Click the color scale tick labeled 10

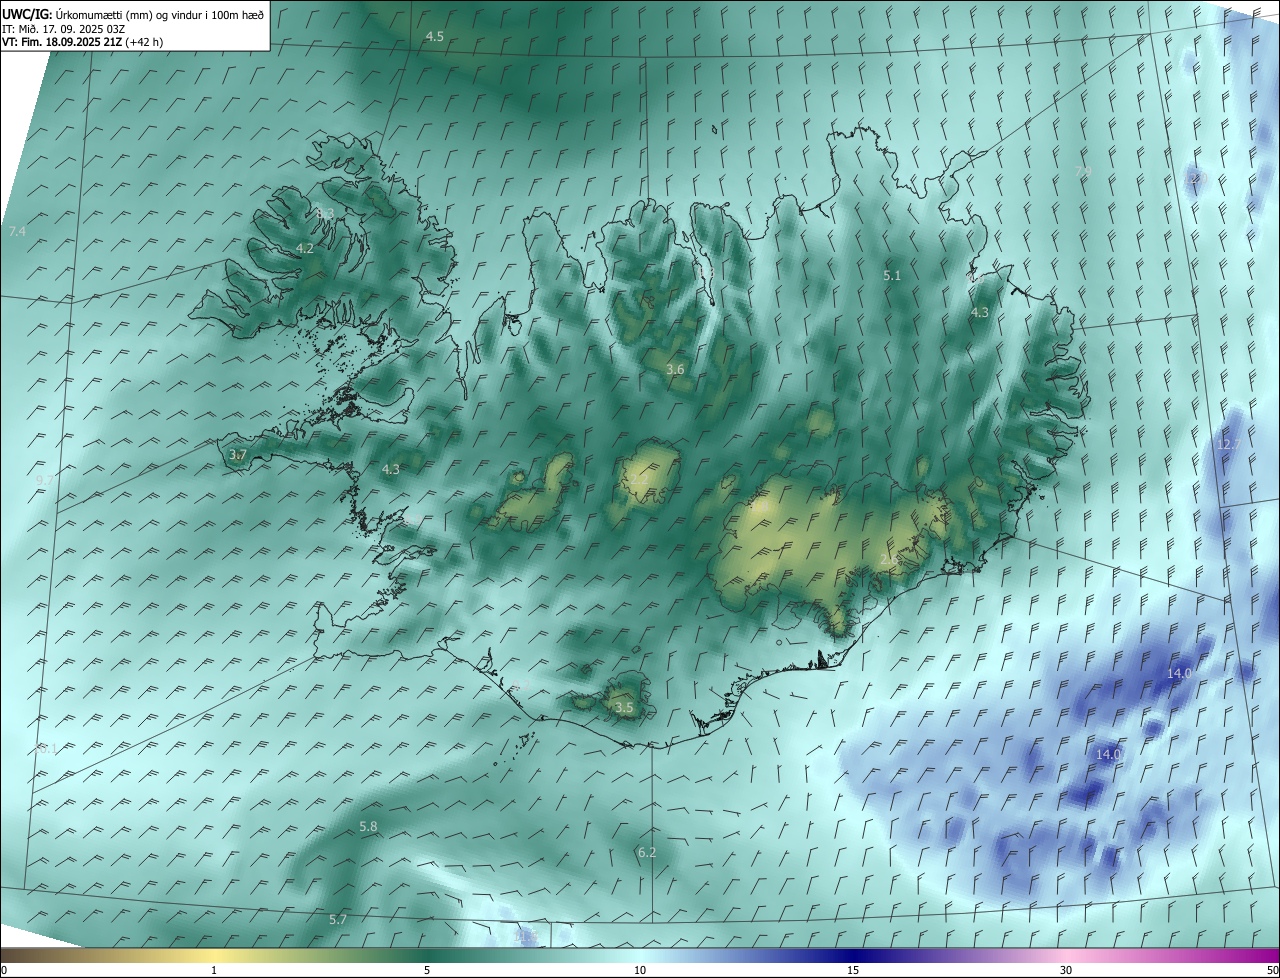(x=640, y=970)
